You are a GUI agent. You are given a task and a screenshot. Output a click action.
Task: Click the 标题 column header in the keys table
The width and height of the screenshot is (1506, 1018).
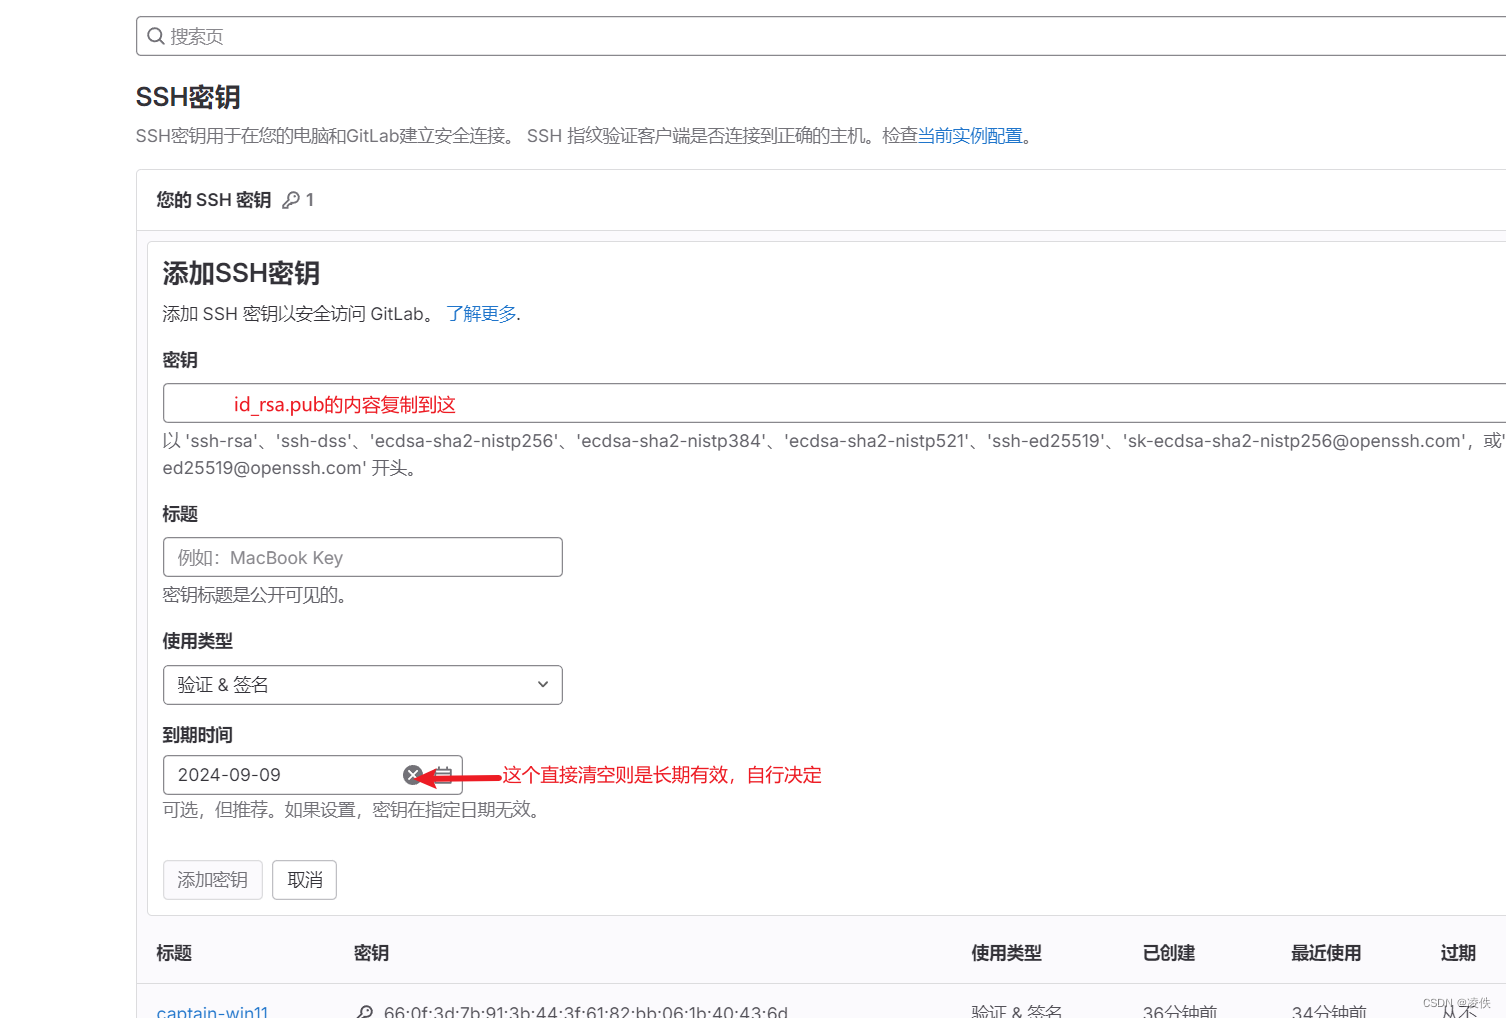coord(174,953)
